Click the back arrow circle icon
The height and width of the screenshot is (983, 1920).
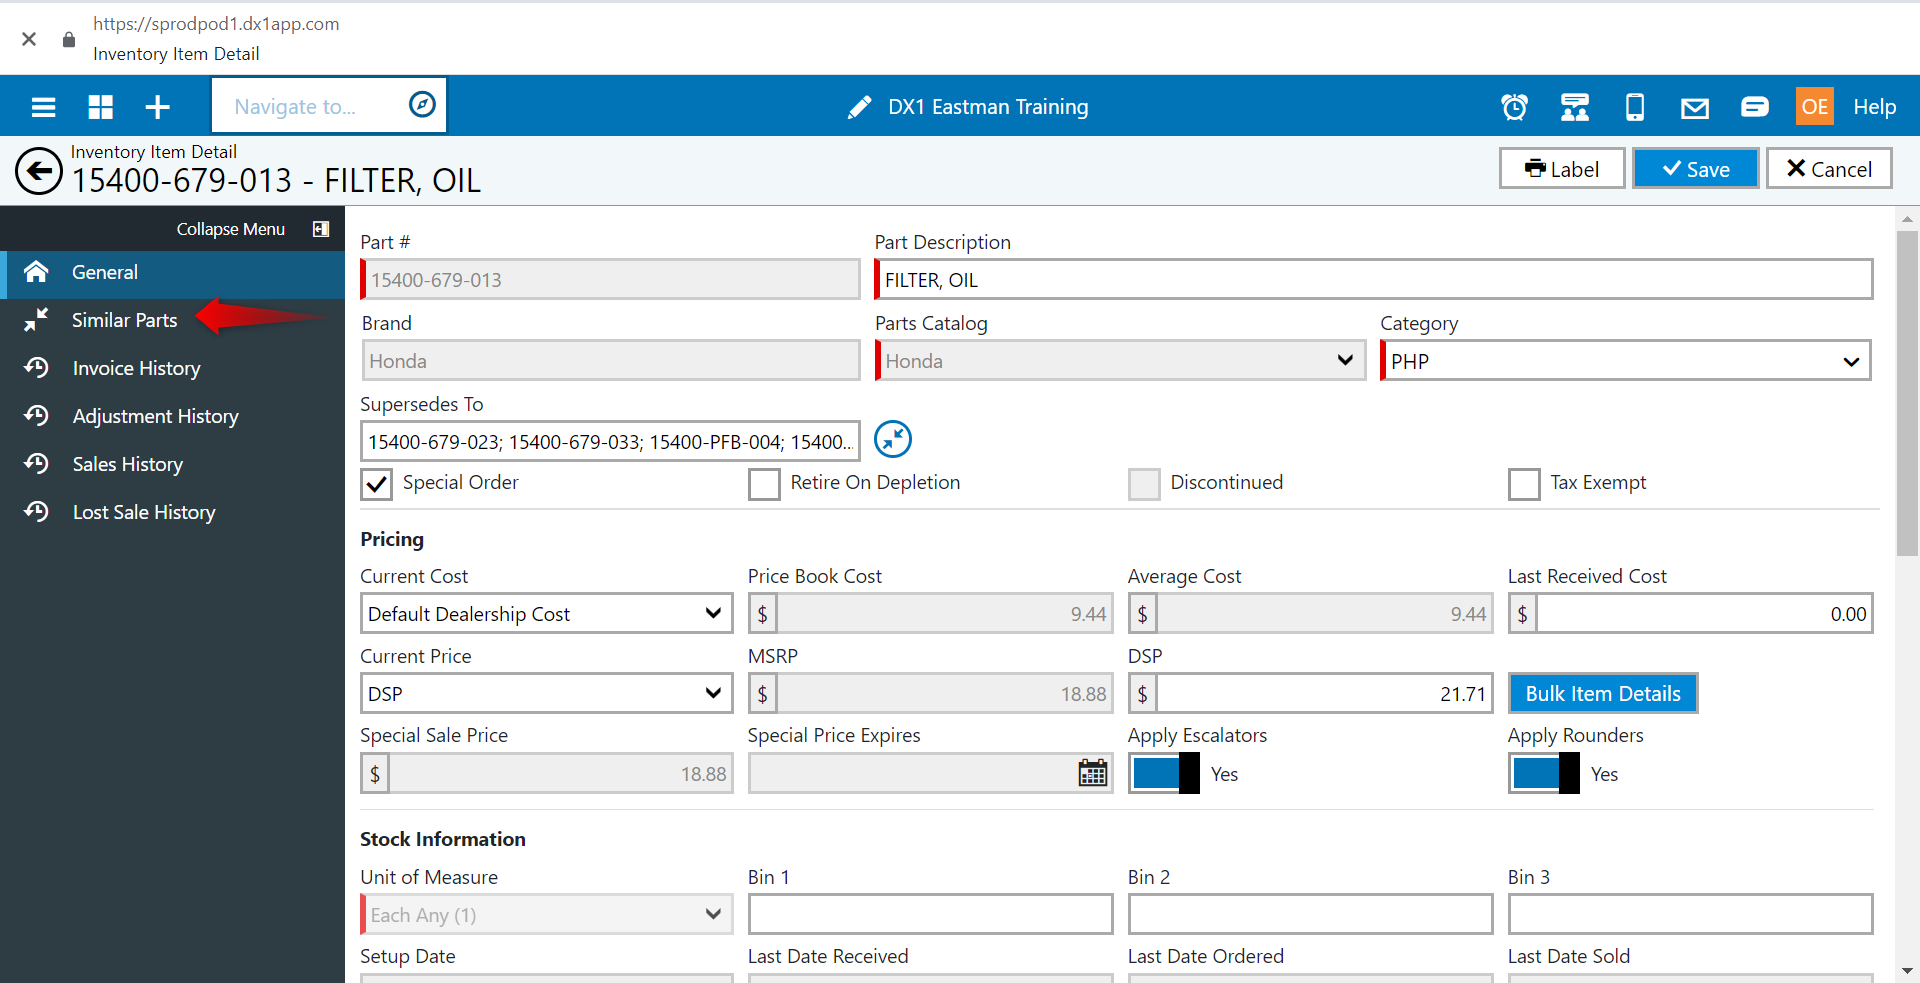tap(39, 171)
